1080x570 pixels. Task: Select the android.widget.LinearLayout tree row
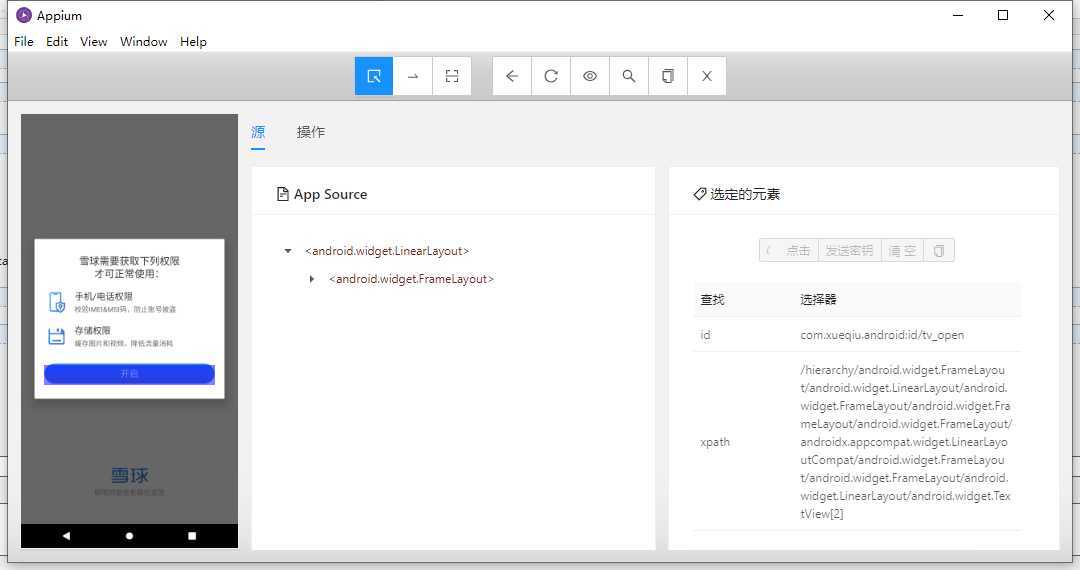tap(387, 251)
